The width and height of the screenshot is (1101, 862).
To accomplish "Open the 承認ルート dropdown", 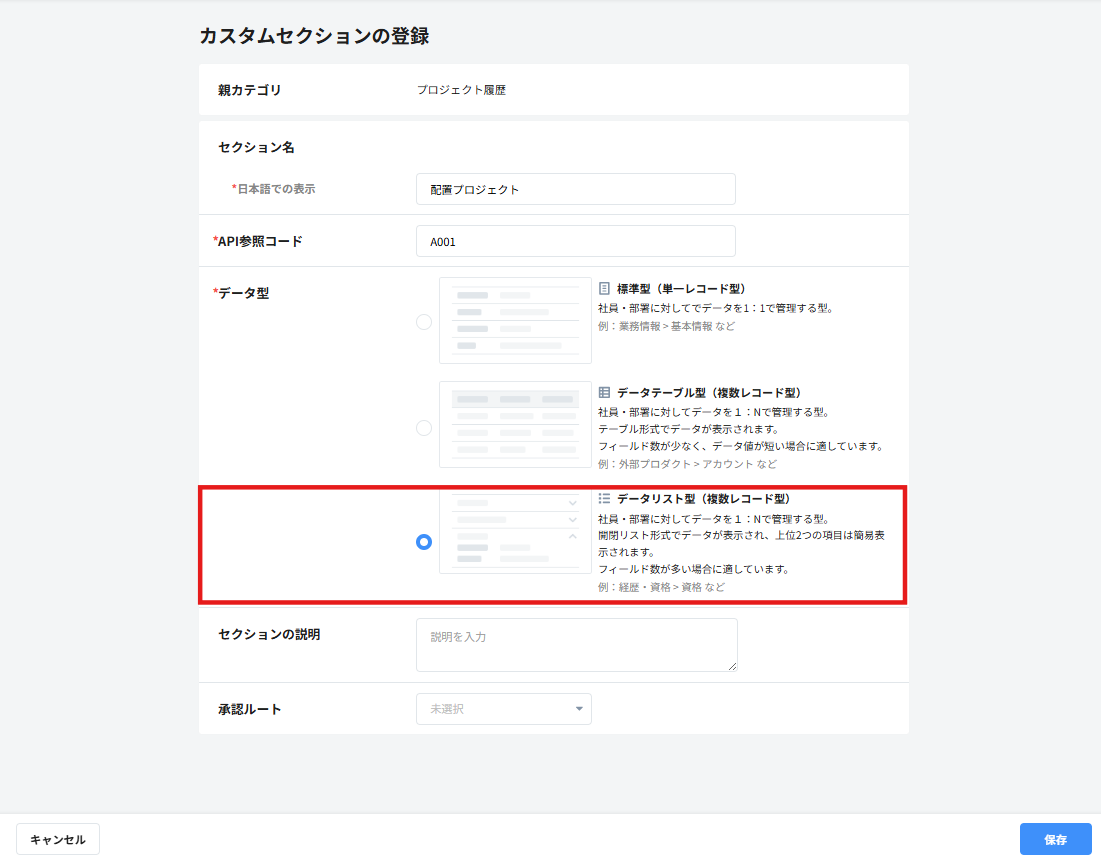I will [x=503, y=709].
